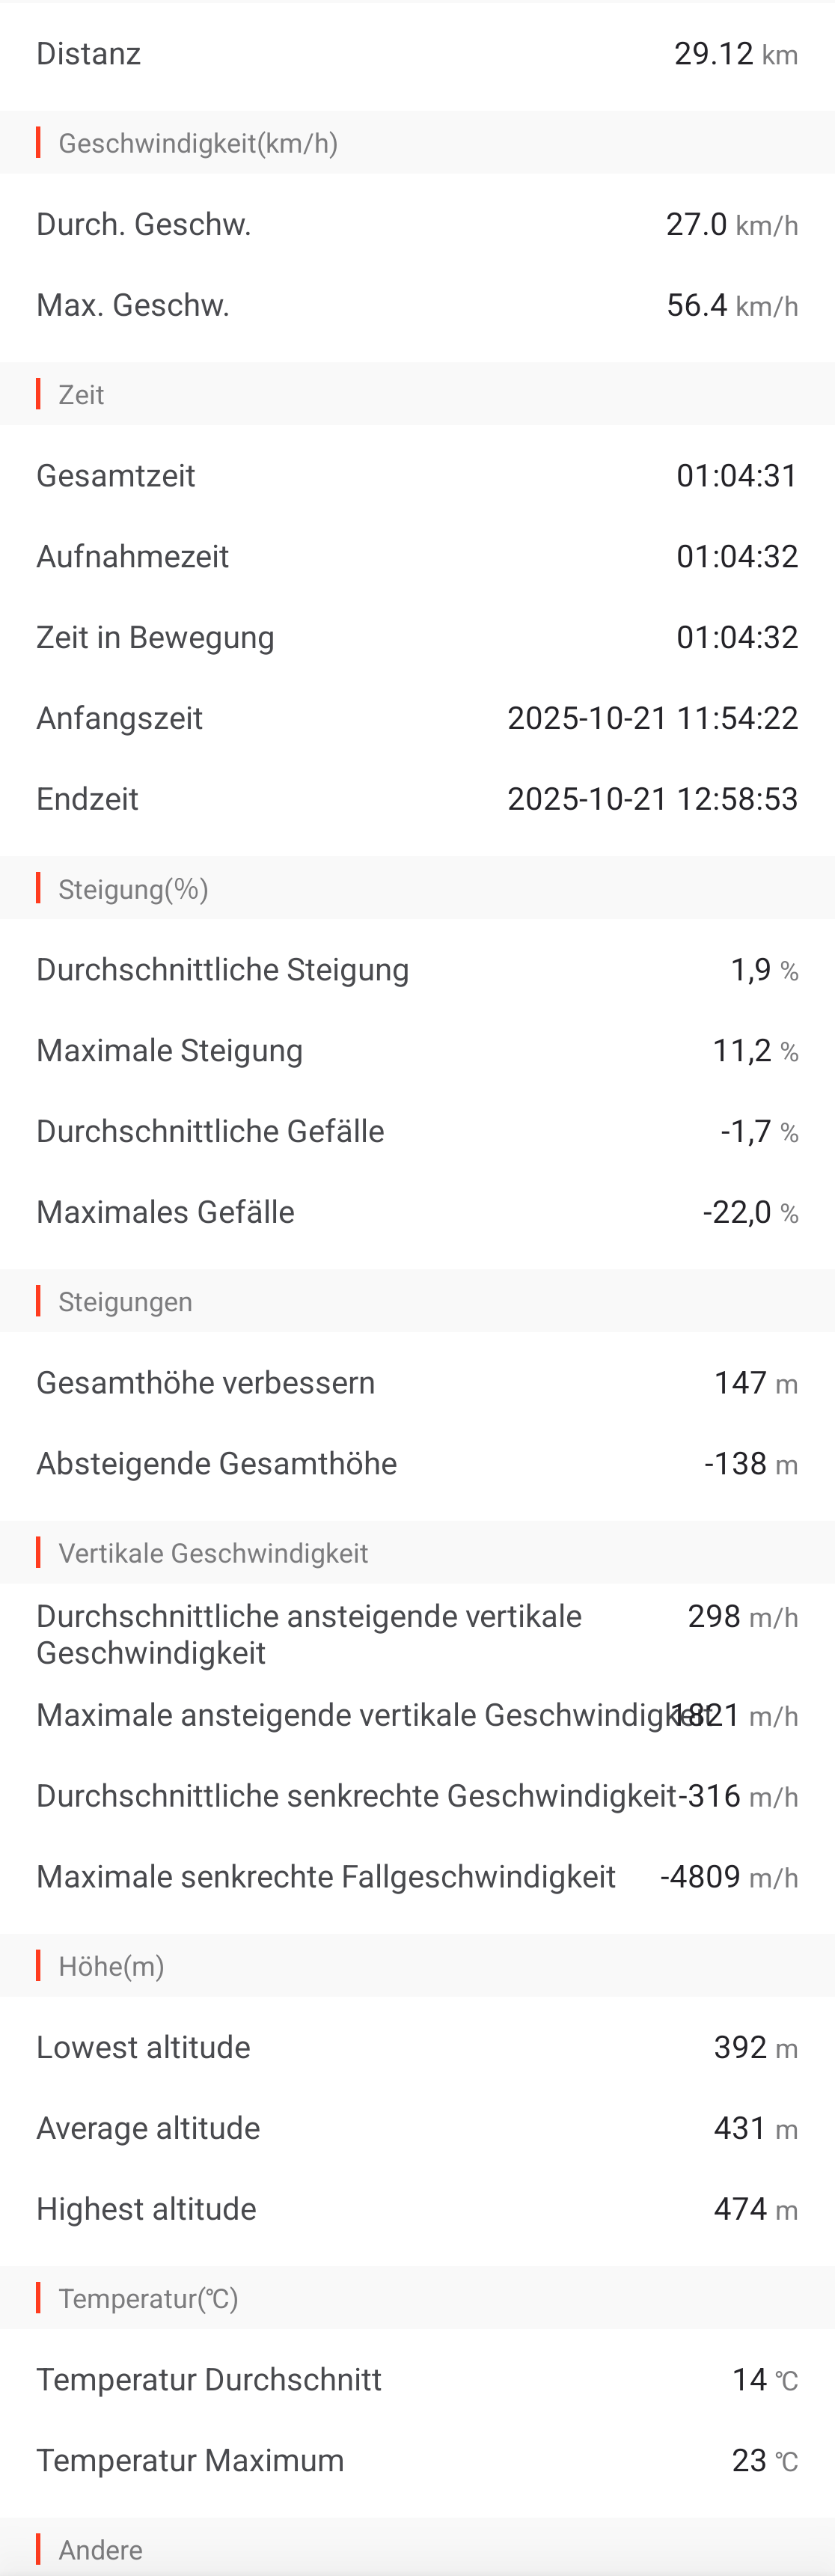This screenshot has width=835, height=2576.
Task: Tap the Gesamtzeit row
Action: click(x=417, y=476)
